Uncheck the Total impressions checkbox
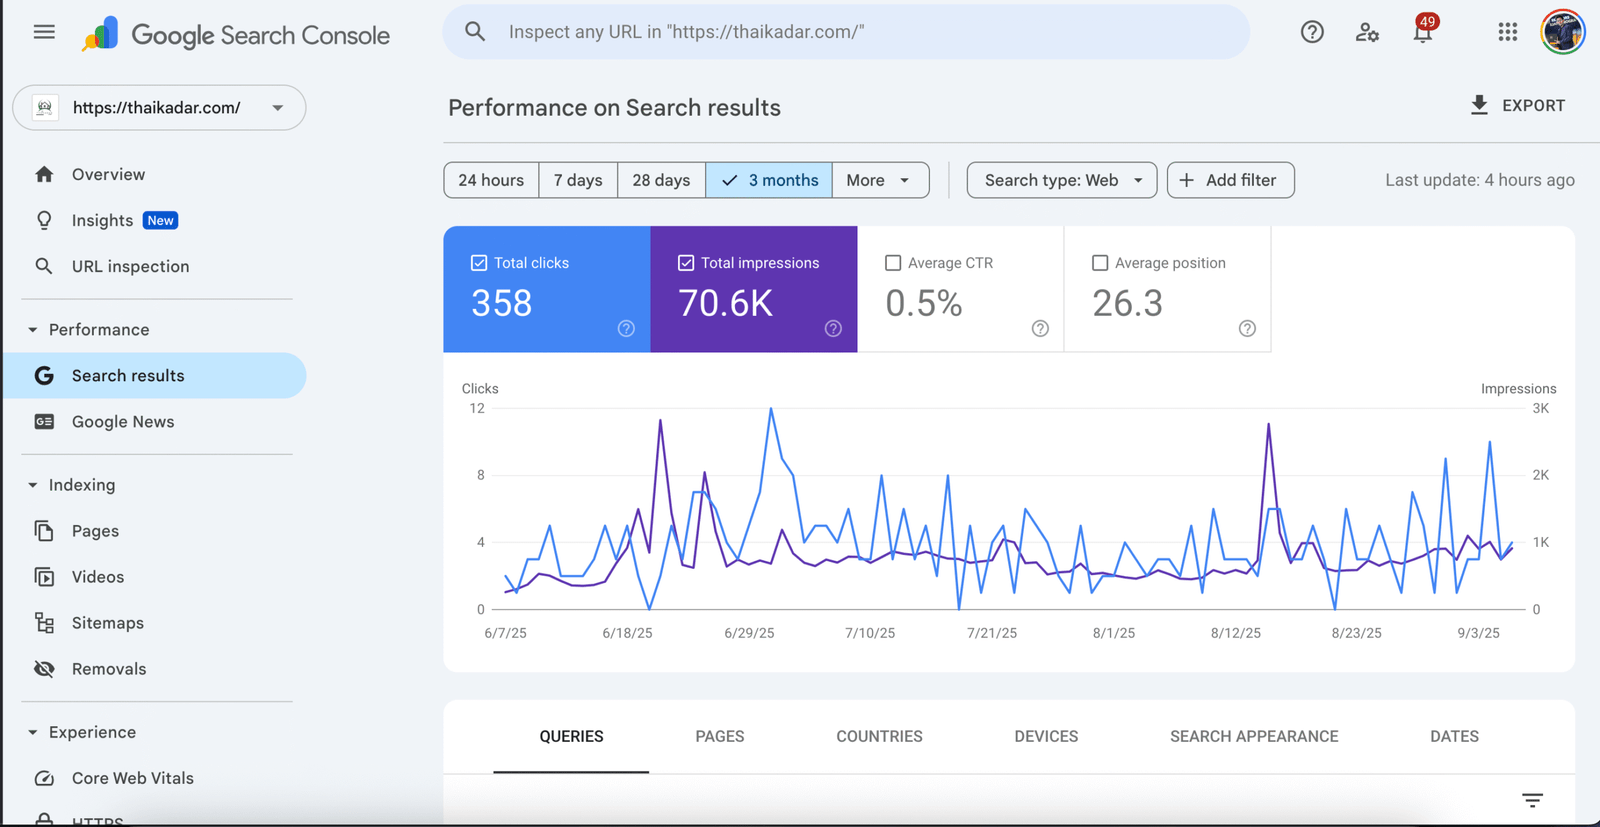The width and height of the screenshot is (1600, 827). [686, 263]
